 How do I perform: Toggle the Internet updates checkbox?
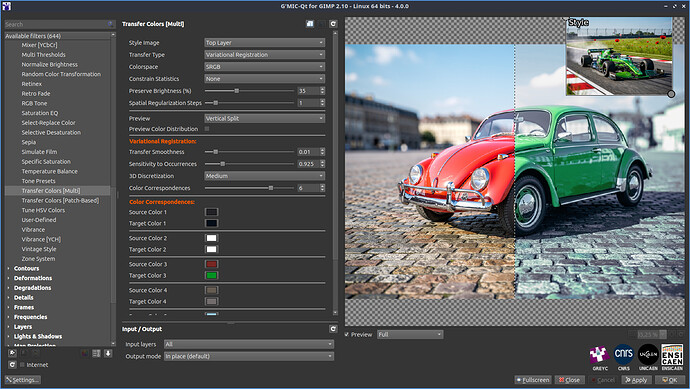pos(22,364)
